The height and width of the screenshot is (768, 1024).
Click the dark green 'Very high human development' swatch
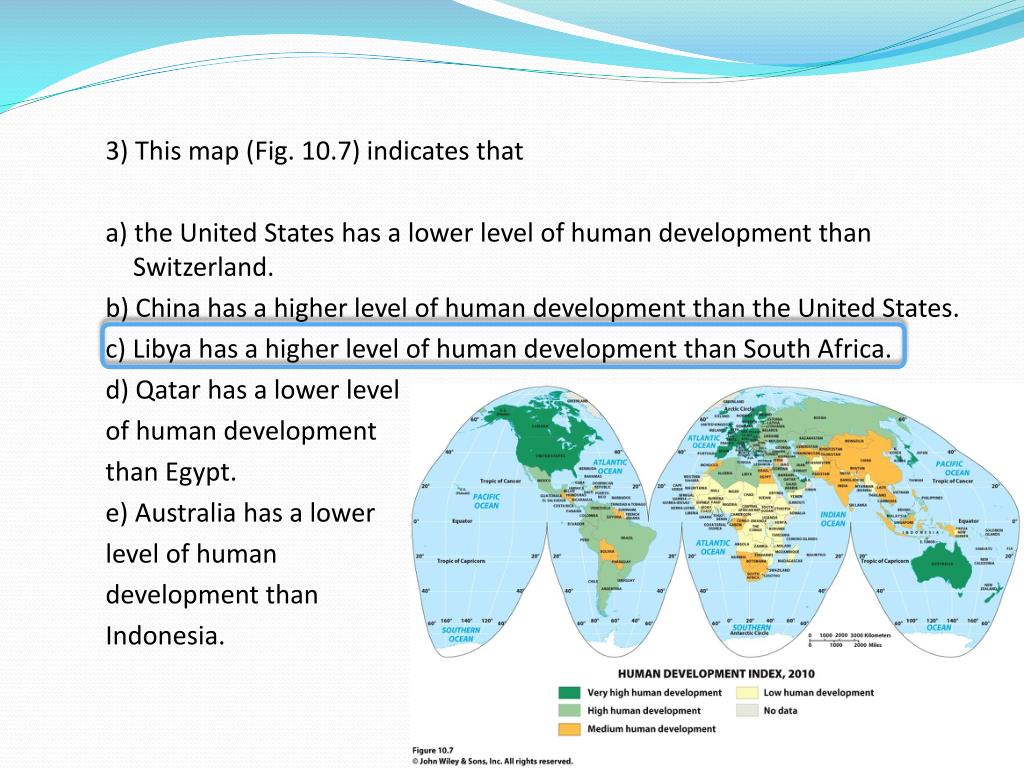click(x=569, y=693)
